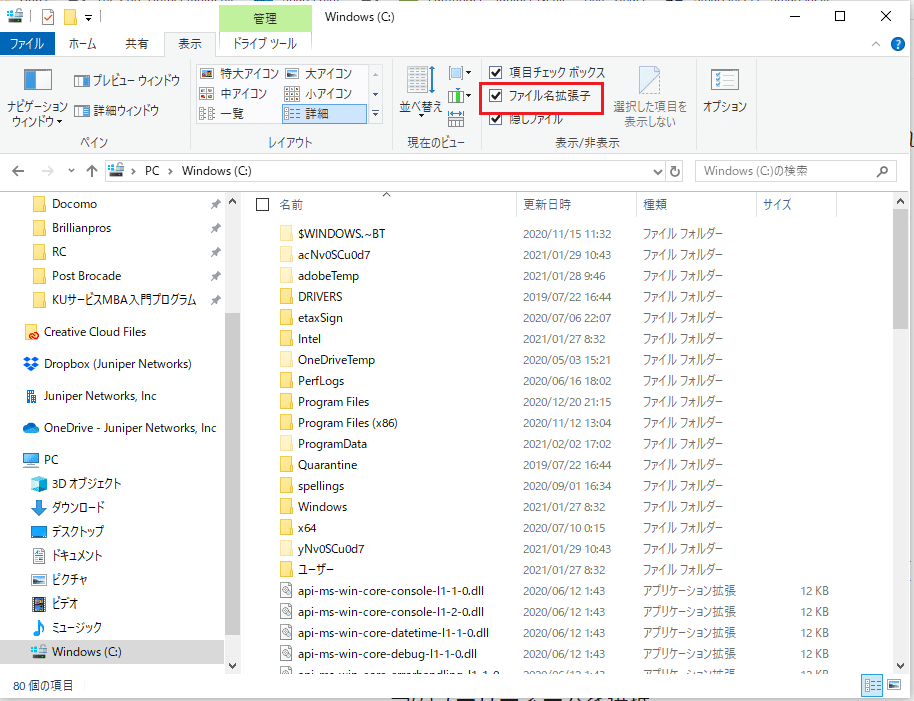This screenshot has width=914, height=701.
Task: Open the Home (ホーム) tab
Action: pos(82,44)
